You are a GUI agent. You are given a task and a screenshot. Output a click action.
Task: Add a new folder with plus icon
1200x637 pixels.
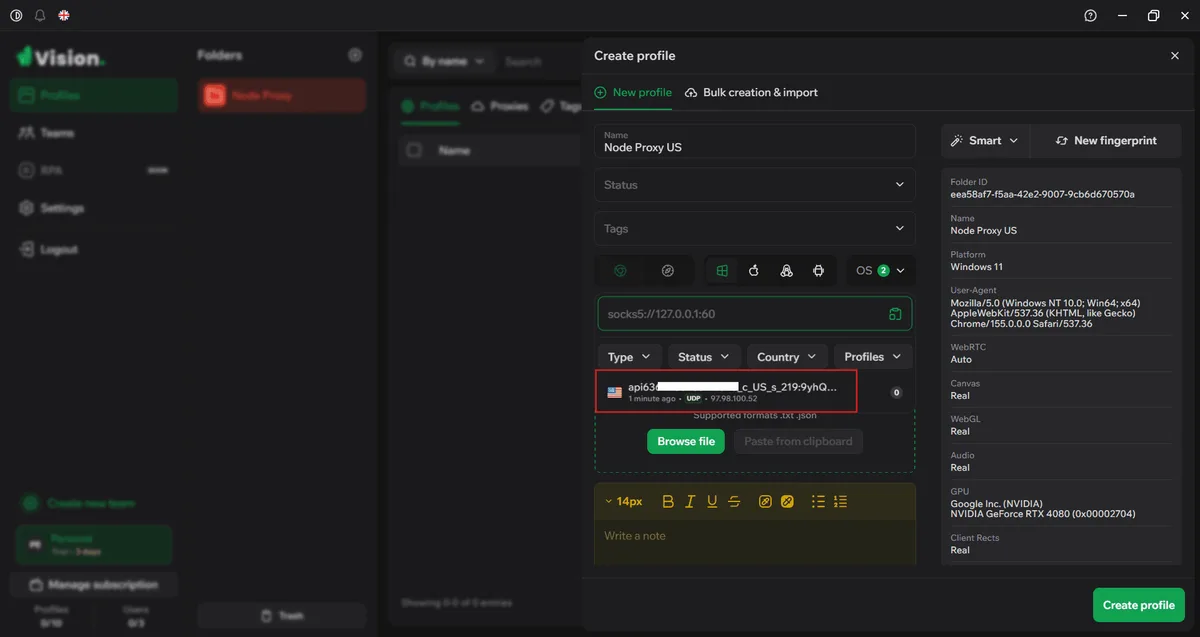(354, 55)
